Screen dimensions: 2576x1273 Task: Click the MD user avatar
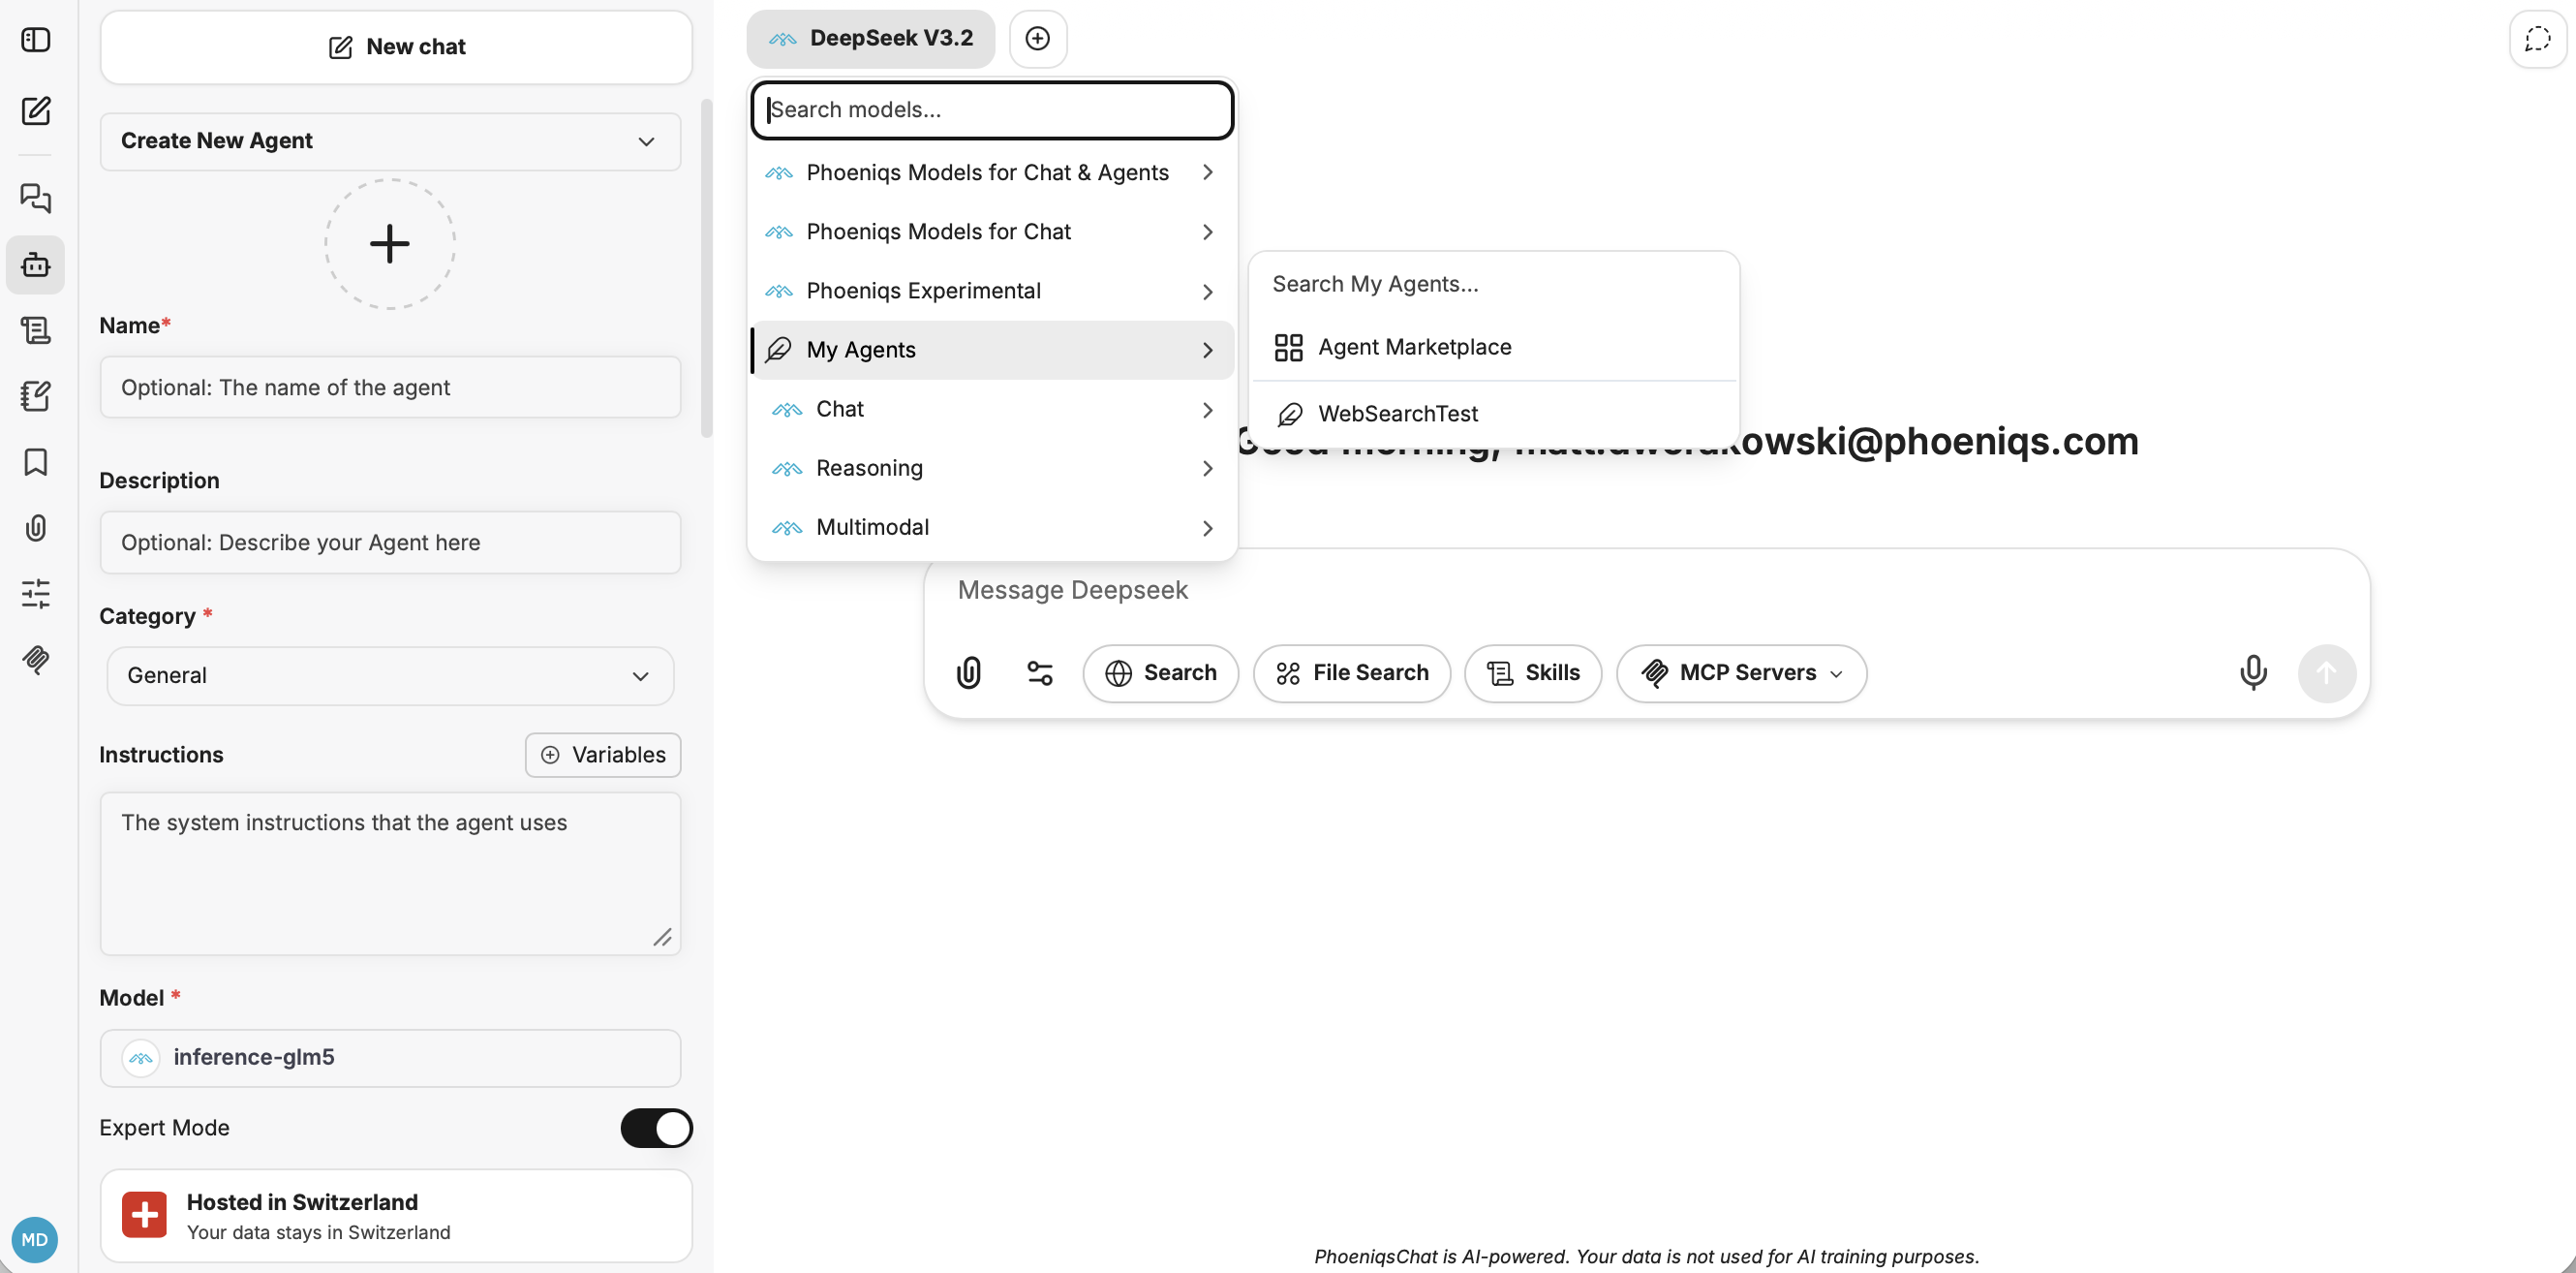point(35,1240)
